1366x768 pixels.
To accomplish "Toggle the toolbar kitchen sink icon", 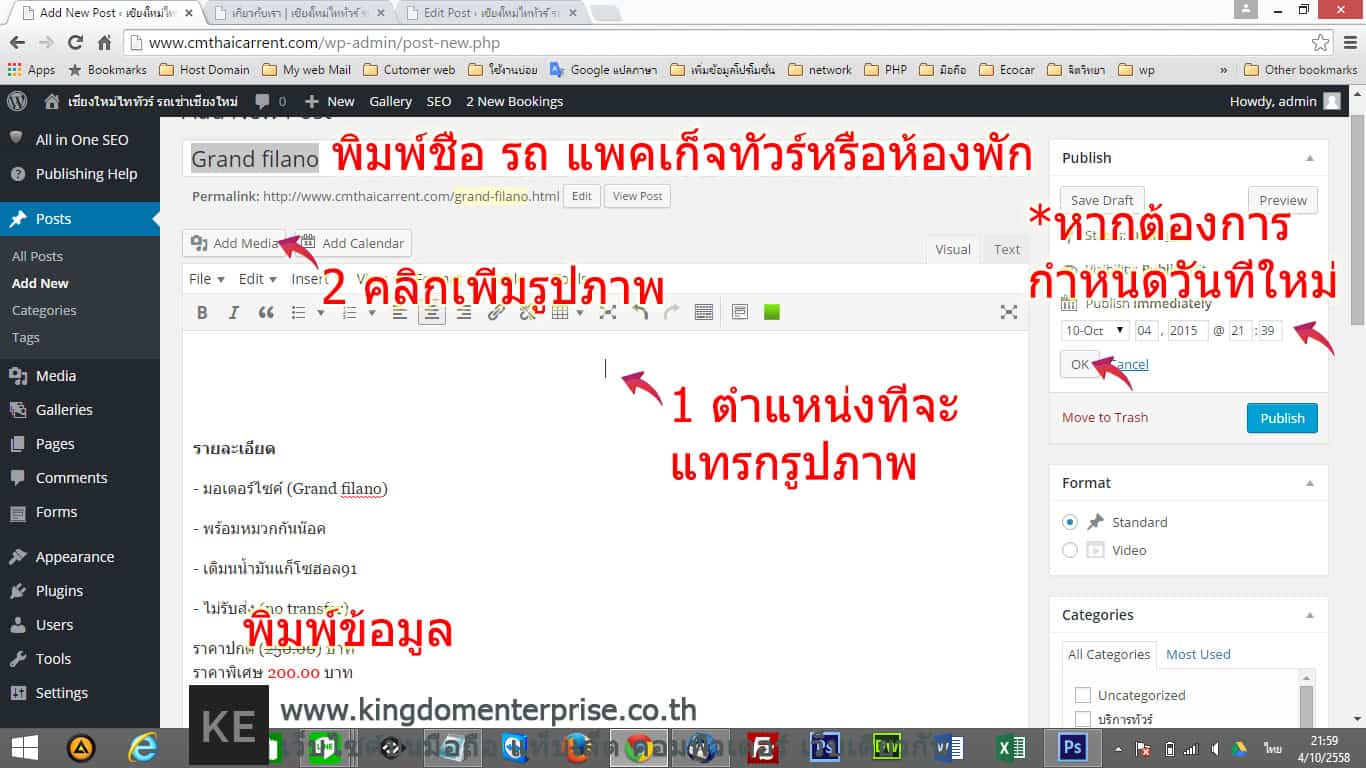I will point(703,313).
